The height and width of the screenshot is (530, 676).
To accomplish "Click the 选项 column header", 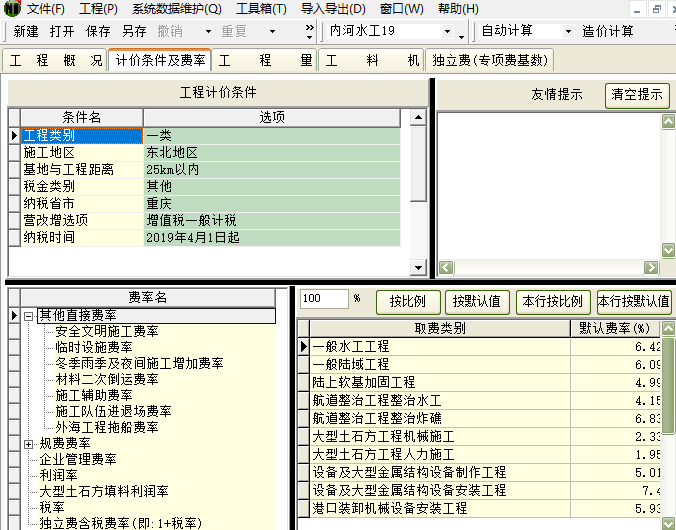I will (272, 117).
